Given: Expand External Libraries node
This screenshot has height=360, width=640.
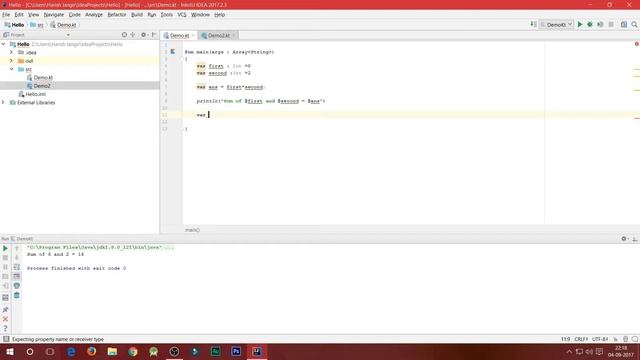Looking at the screenshot, I should 3,102.
